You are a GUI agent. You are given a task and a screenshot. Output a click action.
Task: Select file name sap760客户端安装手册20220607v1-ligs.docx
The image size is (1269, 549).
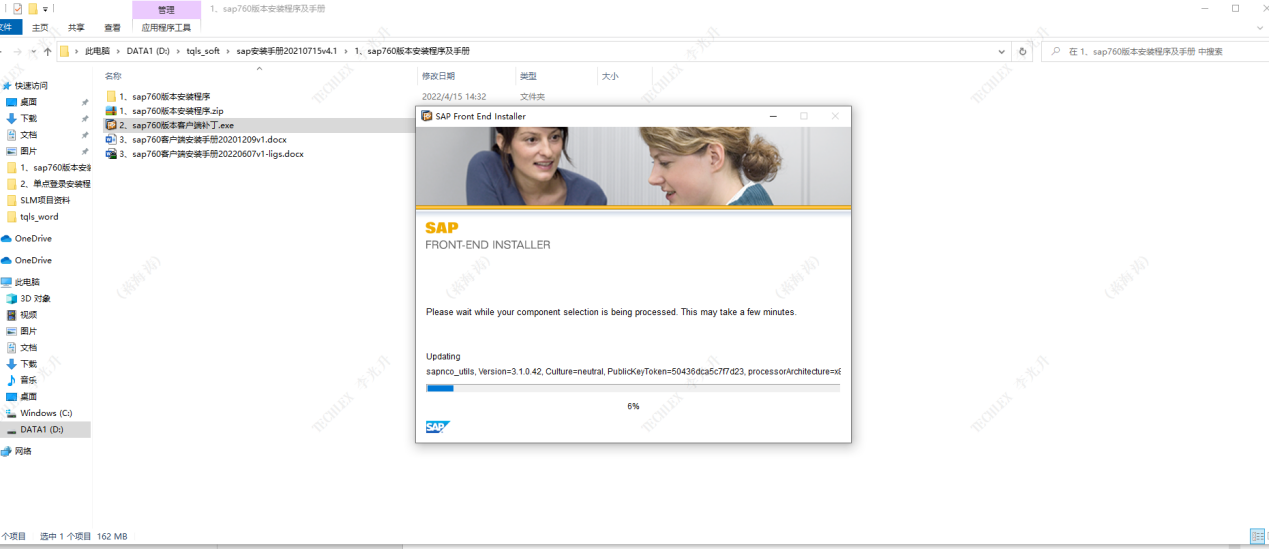[211, 154]
